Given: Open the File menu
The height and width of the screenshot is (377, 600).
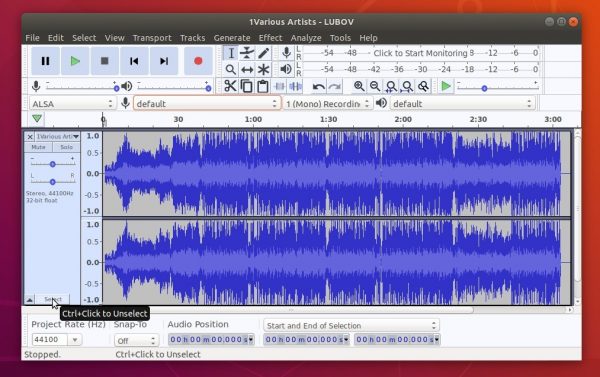Looking at the screenshot, I should 33,38.
